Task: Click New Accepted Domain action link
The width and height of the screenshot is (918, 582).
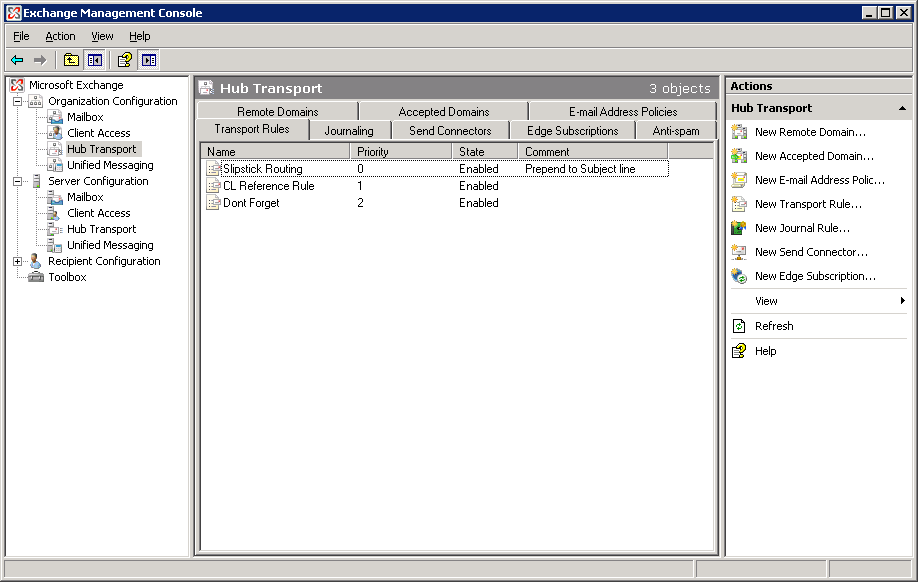Action: [x=814, y=156]
